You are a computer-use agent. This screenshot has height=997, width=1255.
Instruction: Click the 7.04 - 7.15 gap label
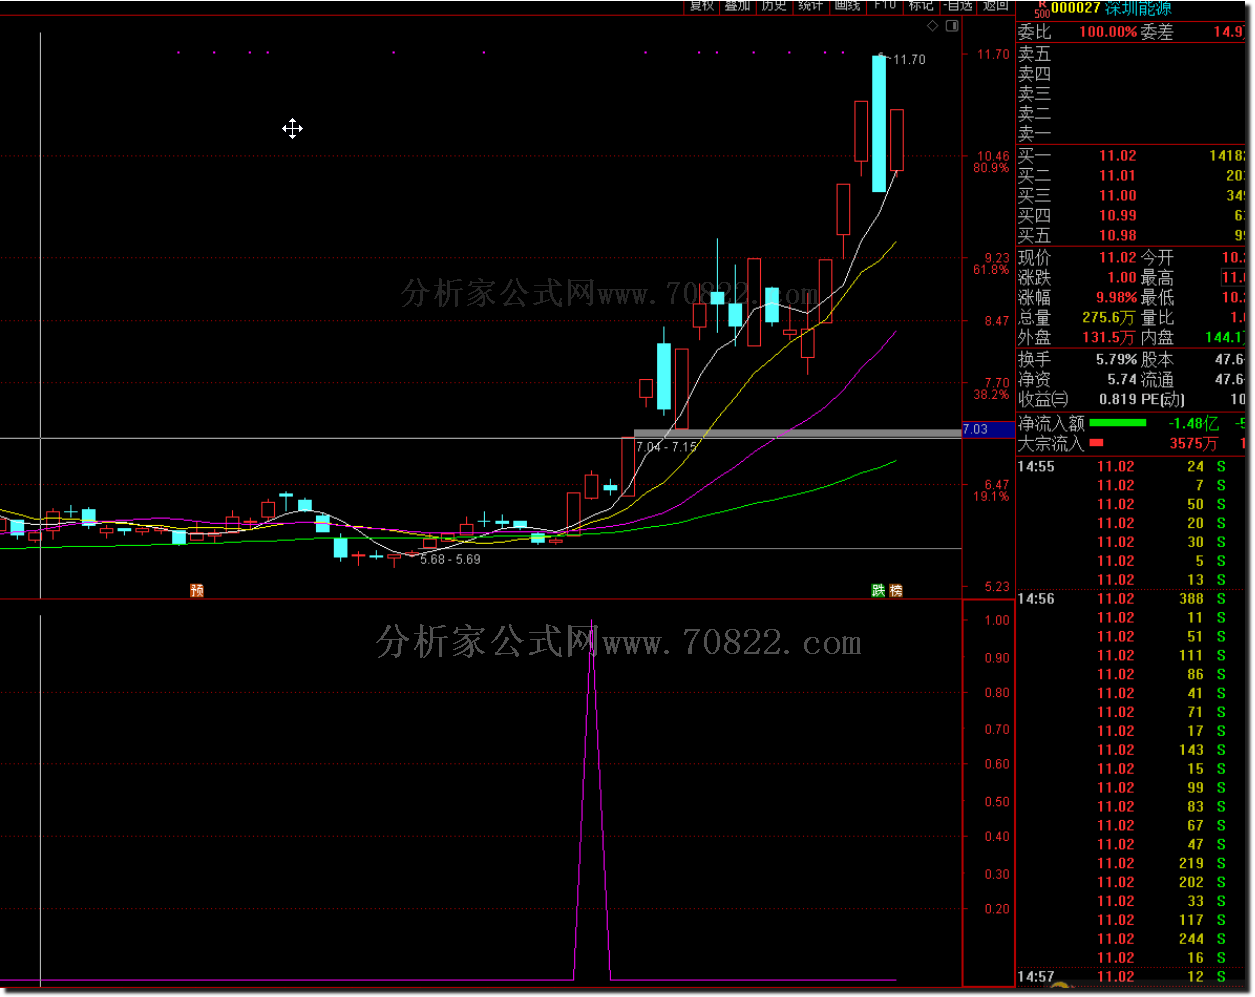pyautogui.click(x=666, y=447)
